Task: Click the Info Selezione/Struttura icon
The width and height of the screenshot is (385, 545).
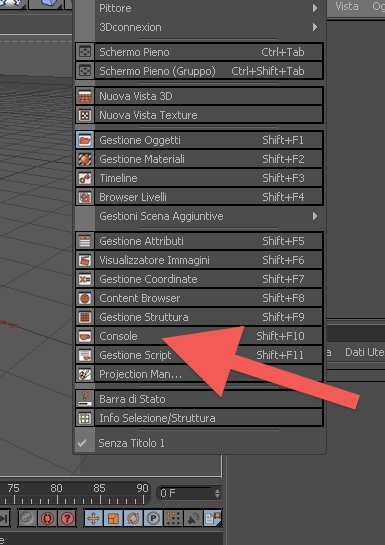Action: (x=85, y=418)
